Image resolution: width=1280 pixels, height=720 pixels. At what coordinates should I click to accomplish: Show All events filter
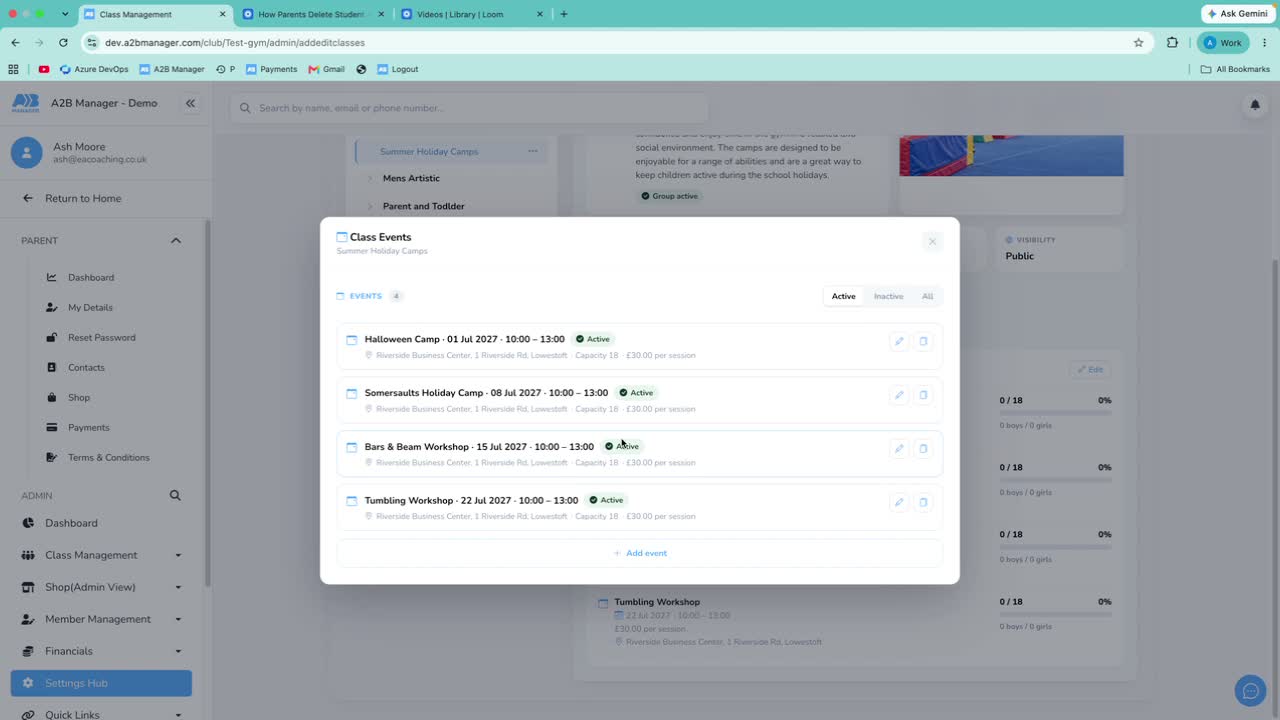tap(927, 296)
